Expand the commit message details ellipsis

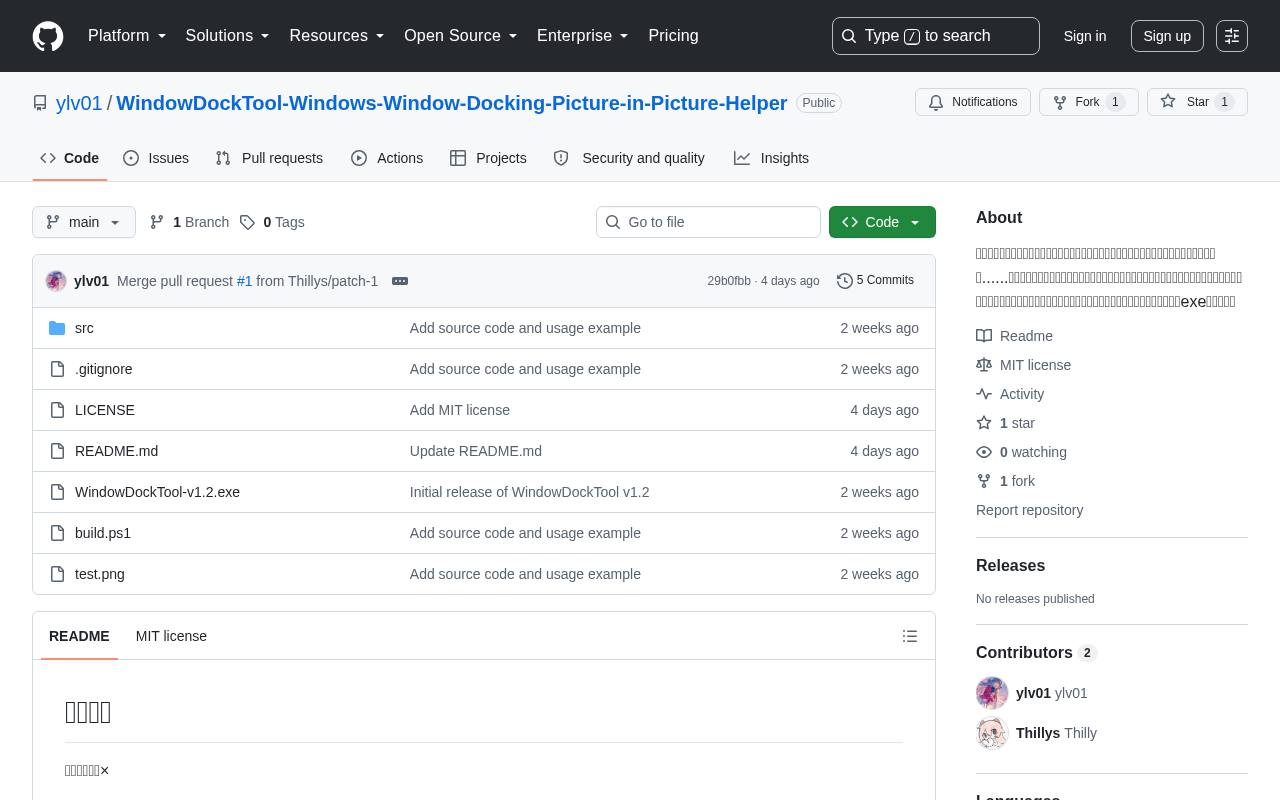coord(400,281)
